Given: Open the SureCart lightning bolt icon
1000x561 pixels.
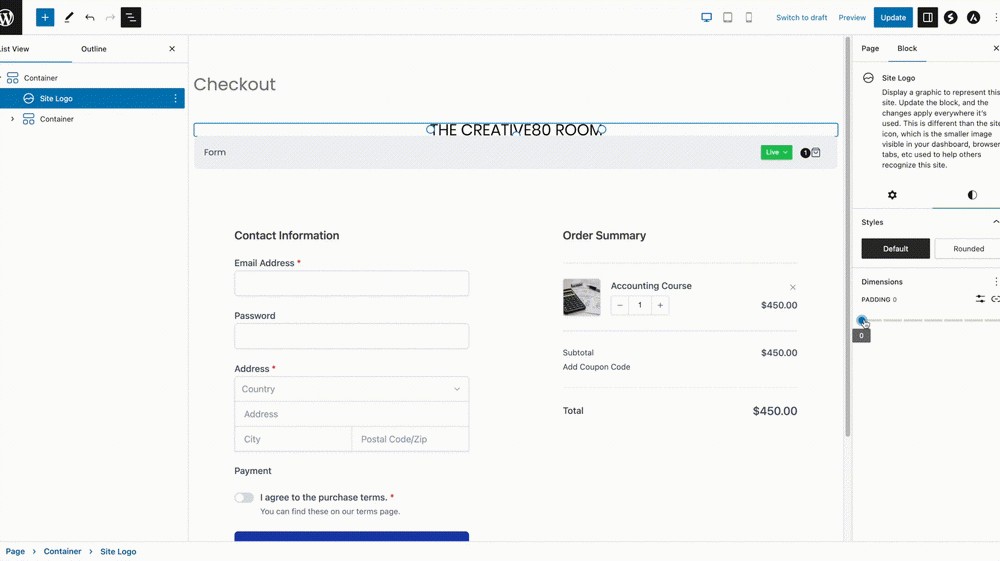Looking at the screenshot, I should [x=950, y=17].
